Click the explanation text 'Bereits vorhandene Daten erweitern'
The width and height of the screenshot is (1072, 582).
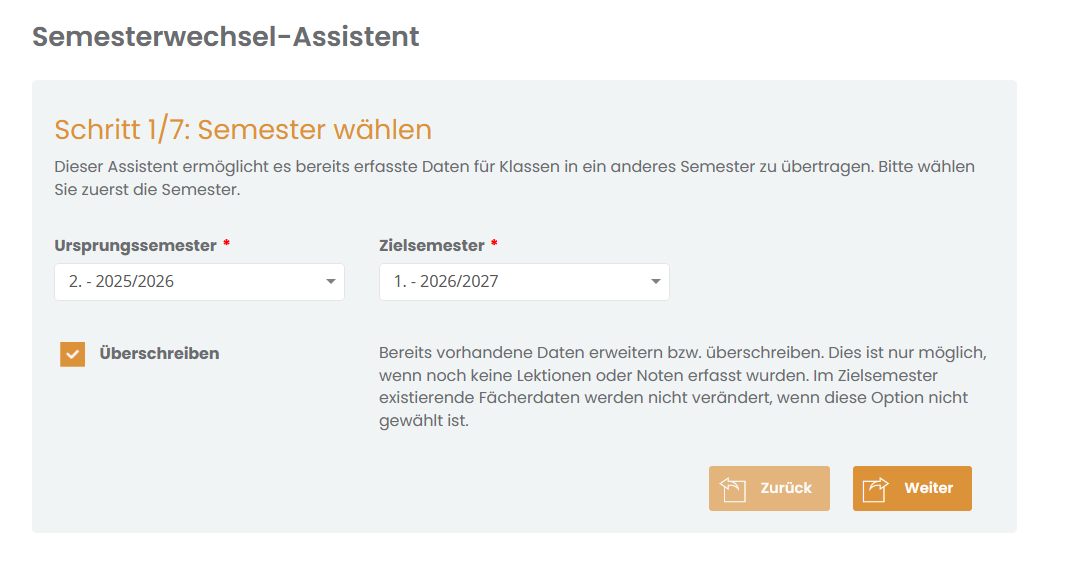[683, 386]
